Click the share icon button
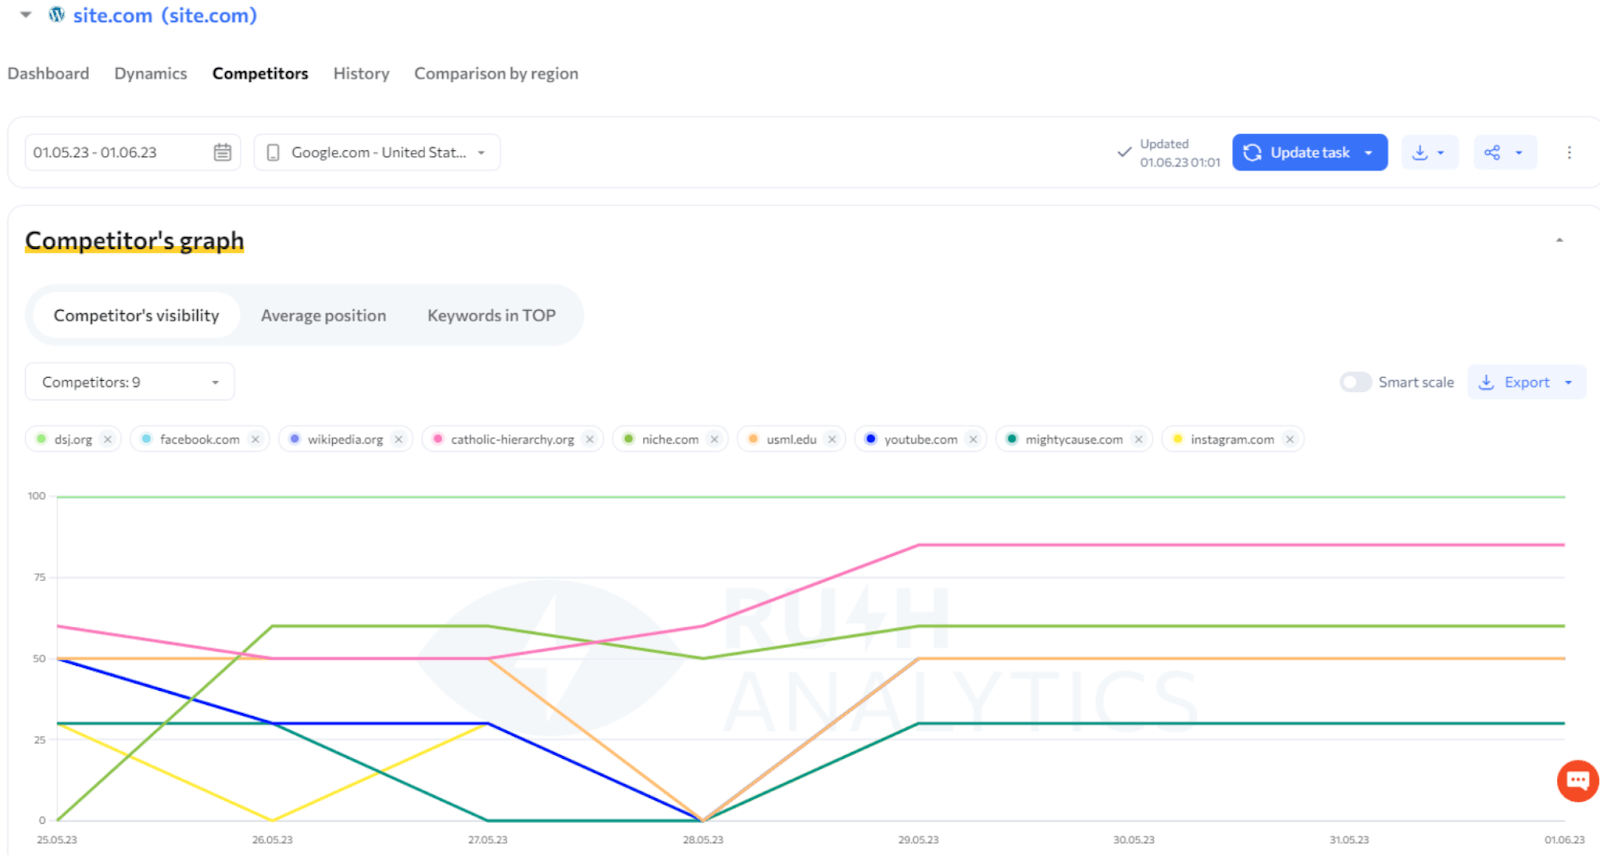The image size is (1600, 855). click(x=1492, y=152)
